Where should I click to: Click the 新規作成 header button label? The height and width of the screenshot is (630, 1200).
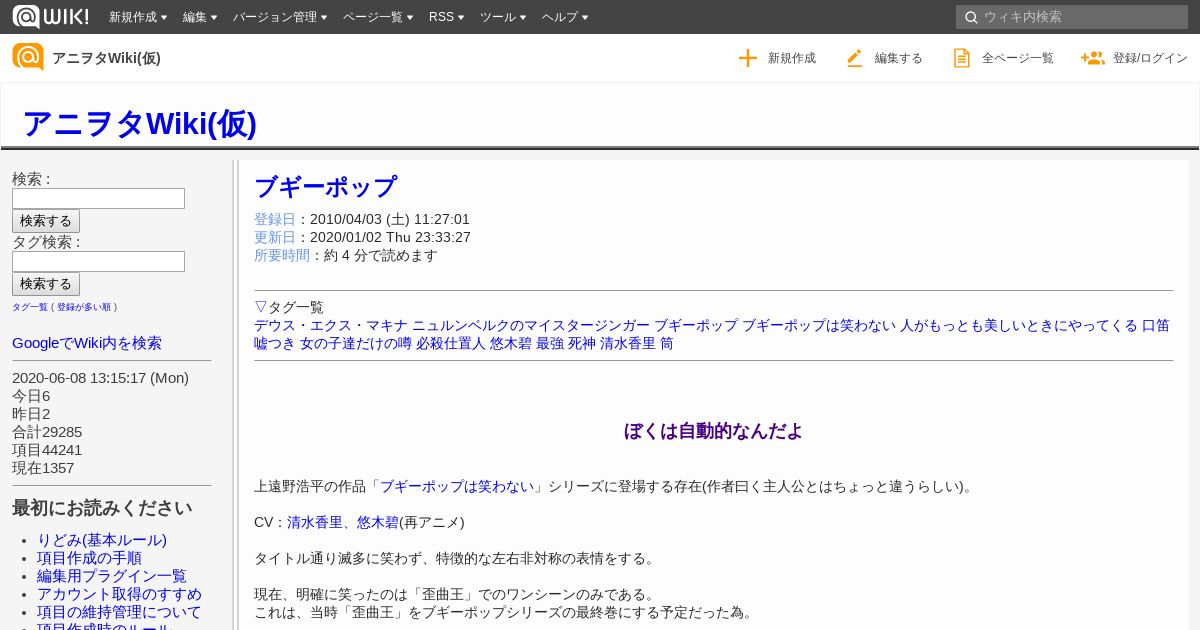[x=792, y=58]
